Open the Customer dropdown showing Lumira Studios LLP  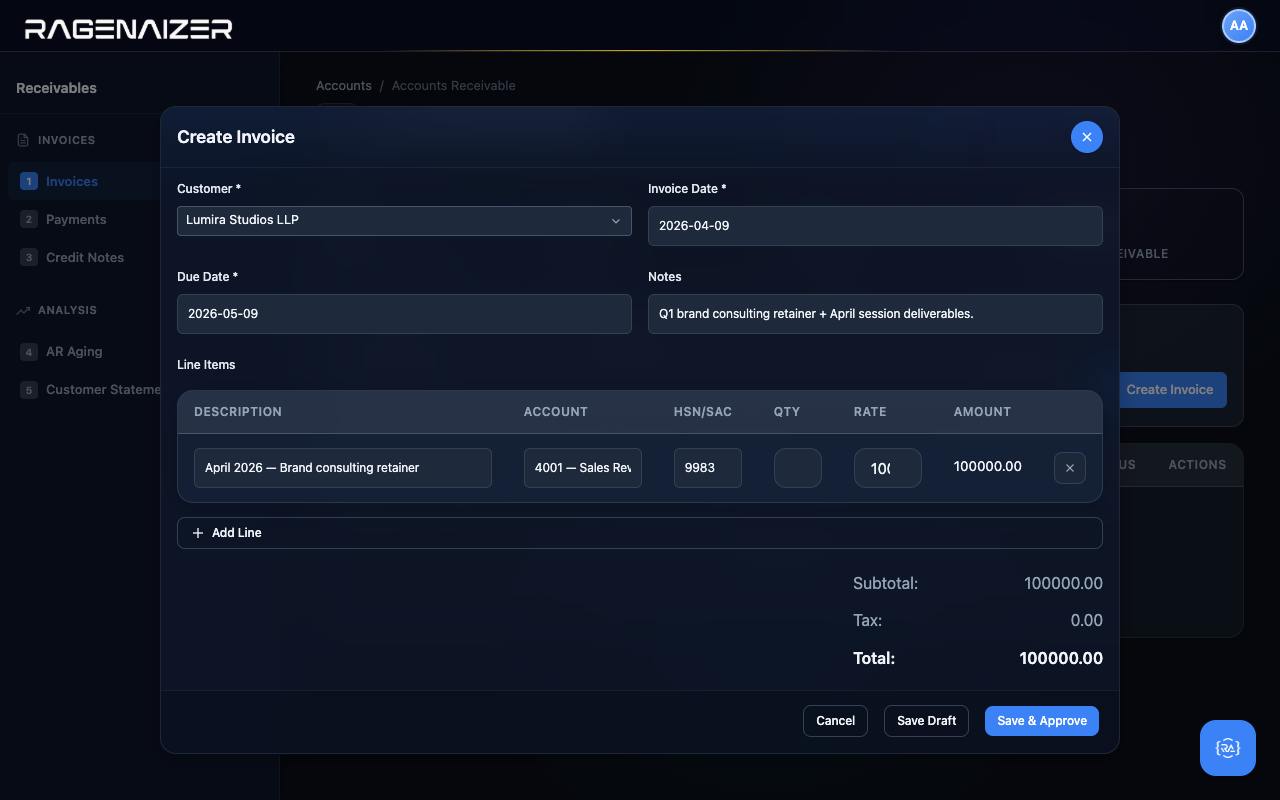point(404,221)
